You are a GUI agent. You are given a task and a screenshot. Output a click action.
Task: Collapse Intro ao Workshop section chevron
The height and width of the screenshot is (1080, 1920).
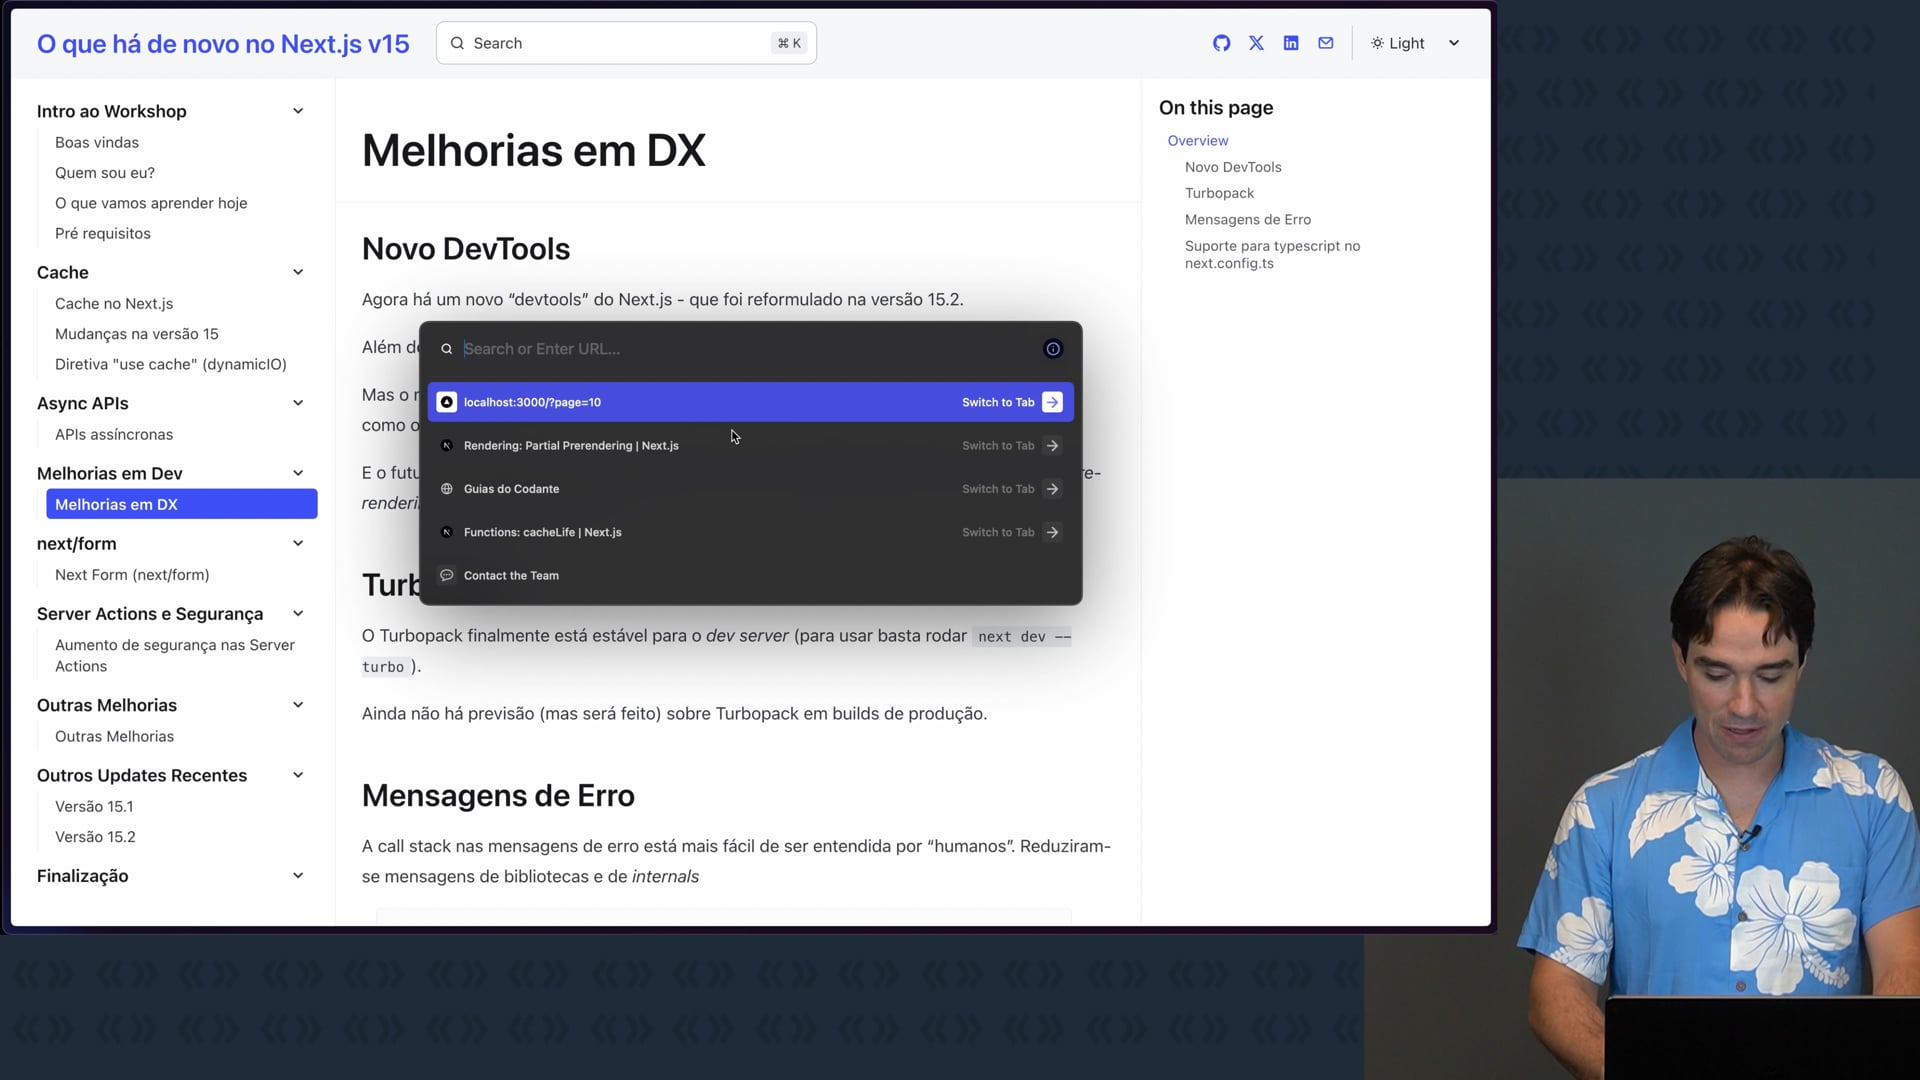(298, 111)
